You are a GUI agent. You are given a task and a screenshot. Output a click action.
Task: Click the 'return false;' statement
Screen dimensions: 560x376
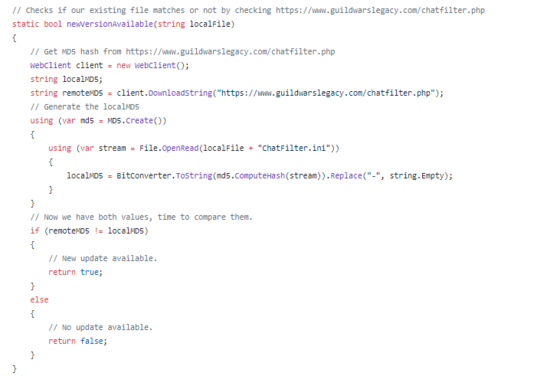point(78,341)
